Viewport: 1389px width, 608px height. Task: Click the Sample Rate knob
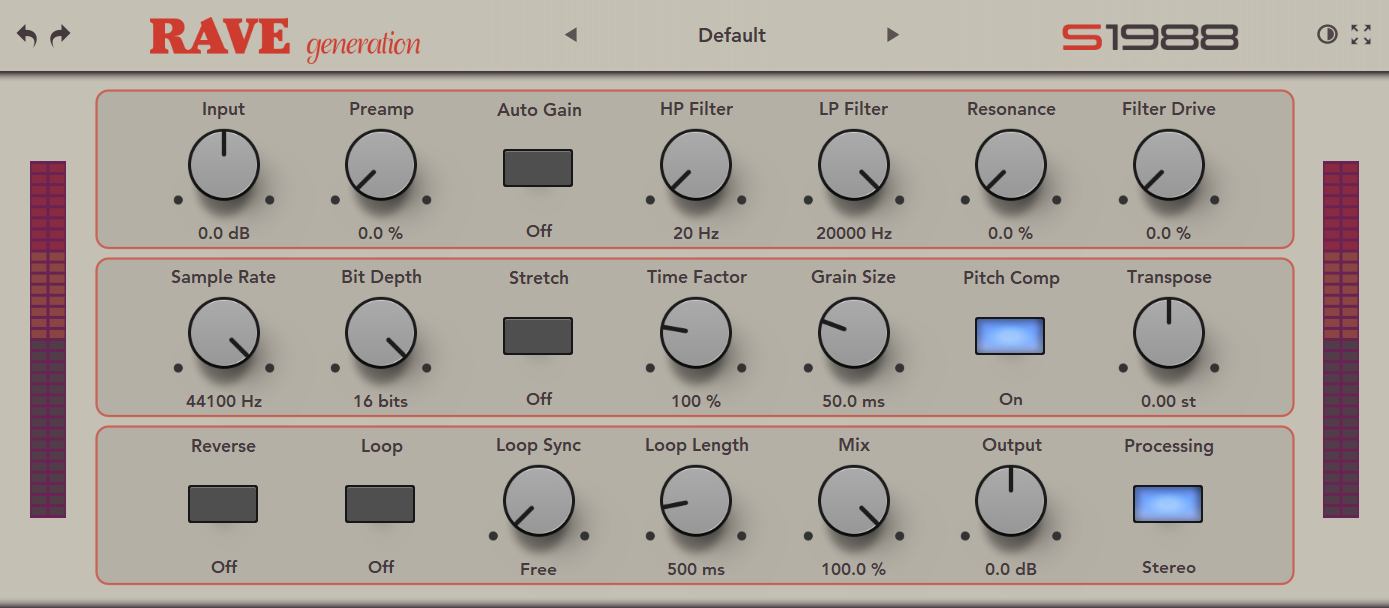[x=224, y=333]
